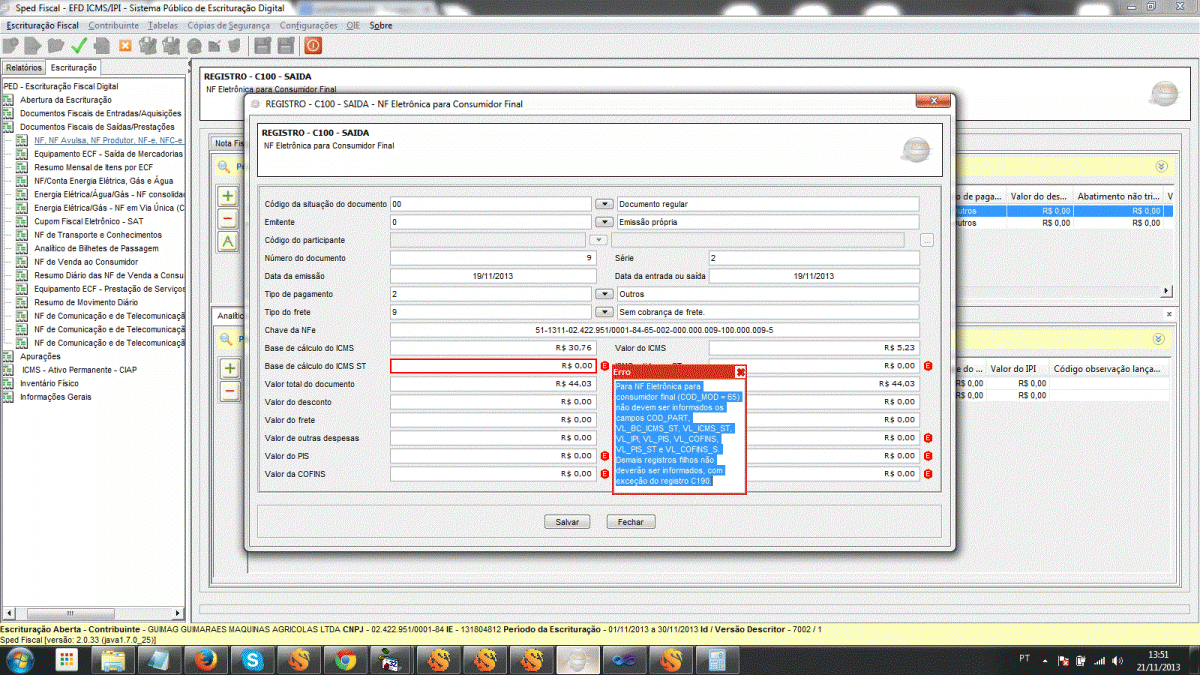
Task: Switch to the Escrituração tab
Action: [73, 68]
